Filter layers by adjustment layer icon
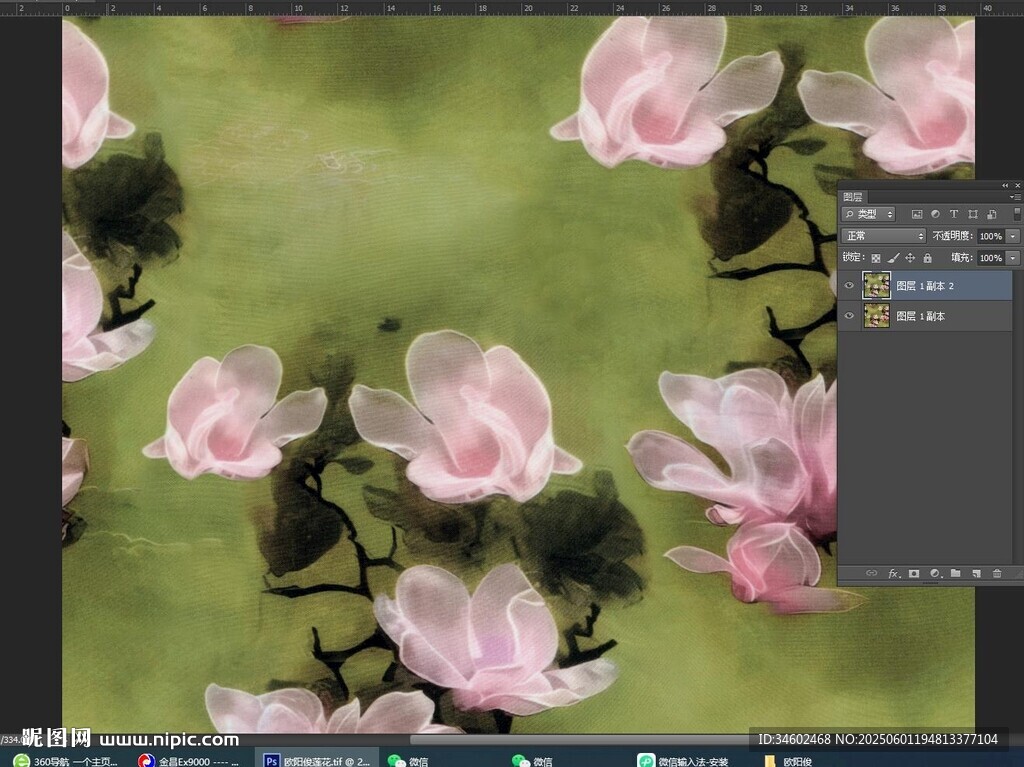 (x=935, y=214)
